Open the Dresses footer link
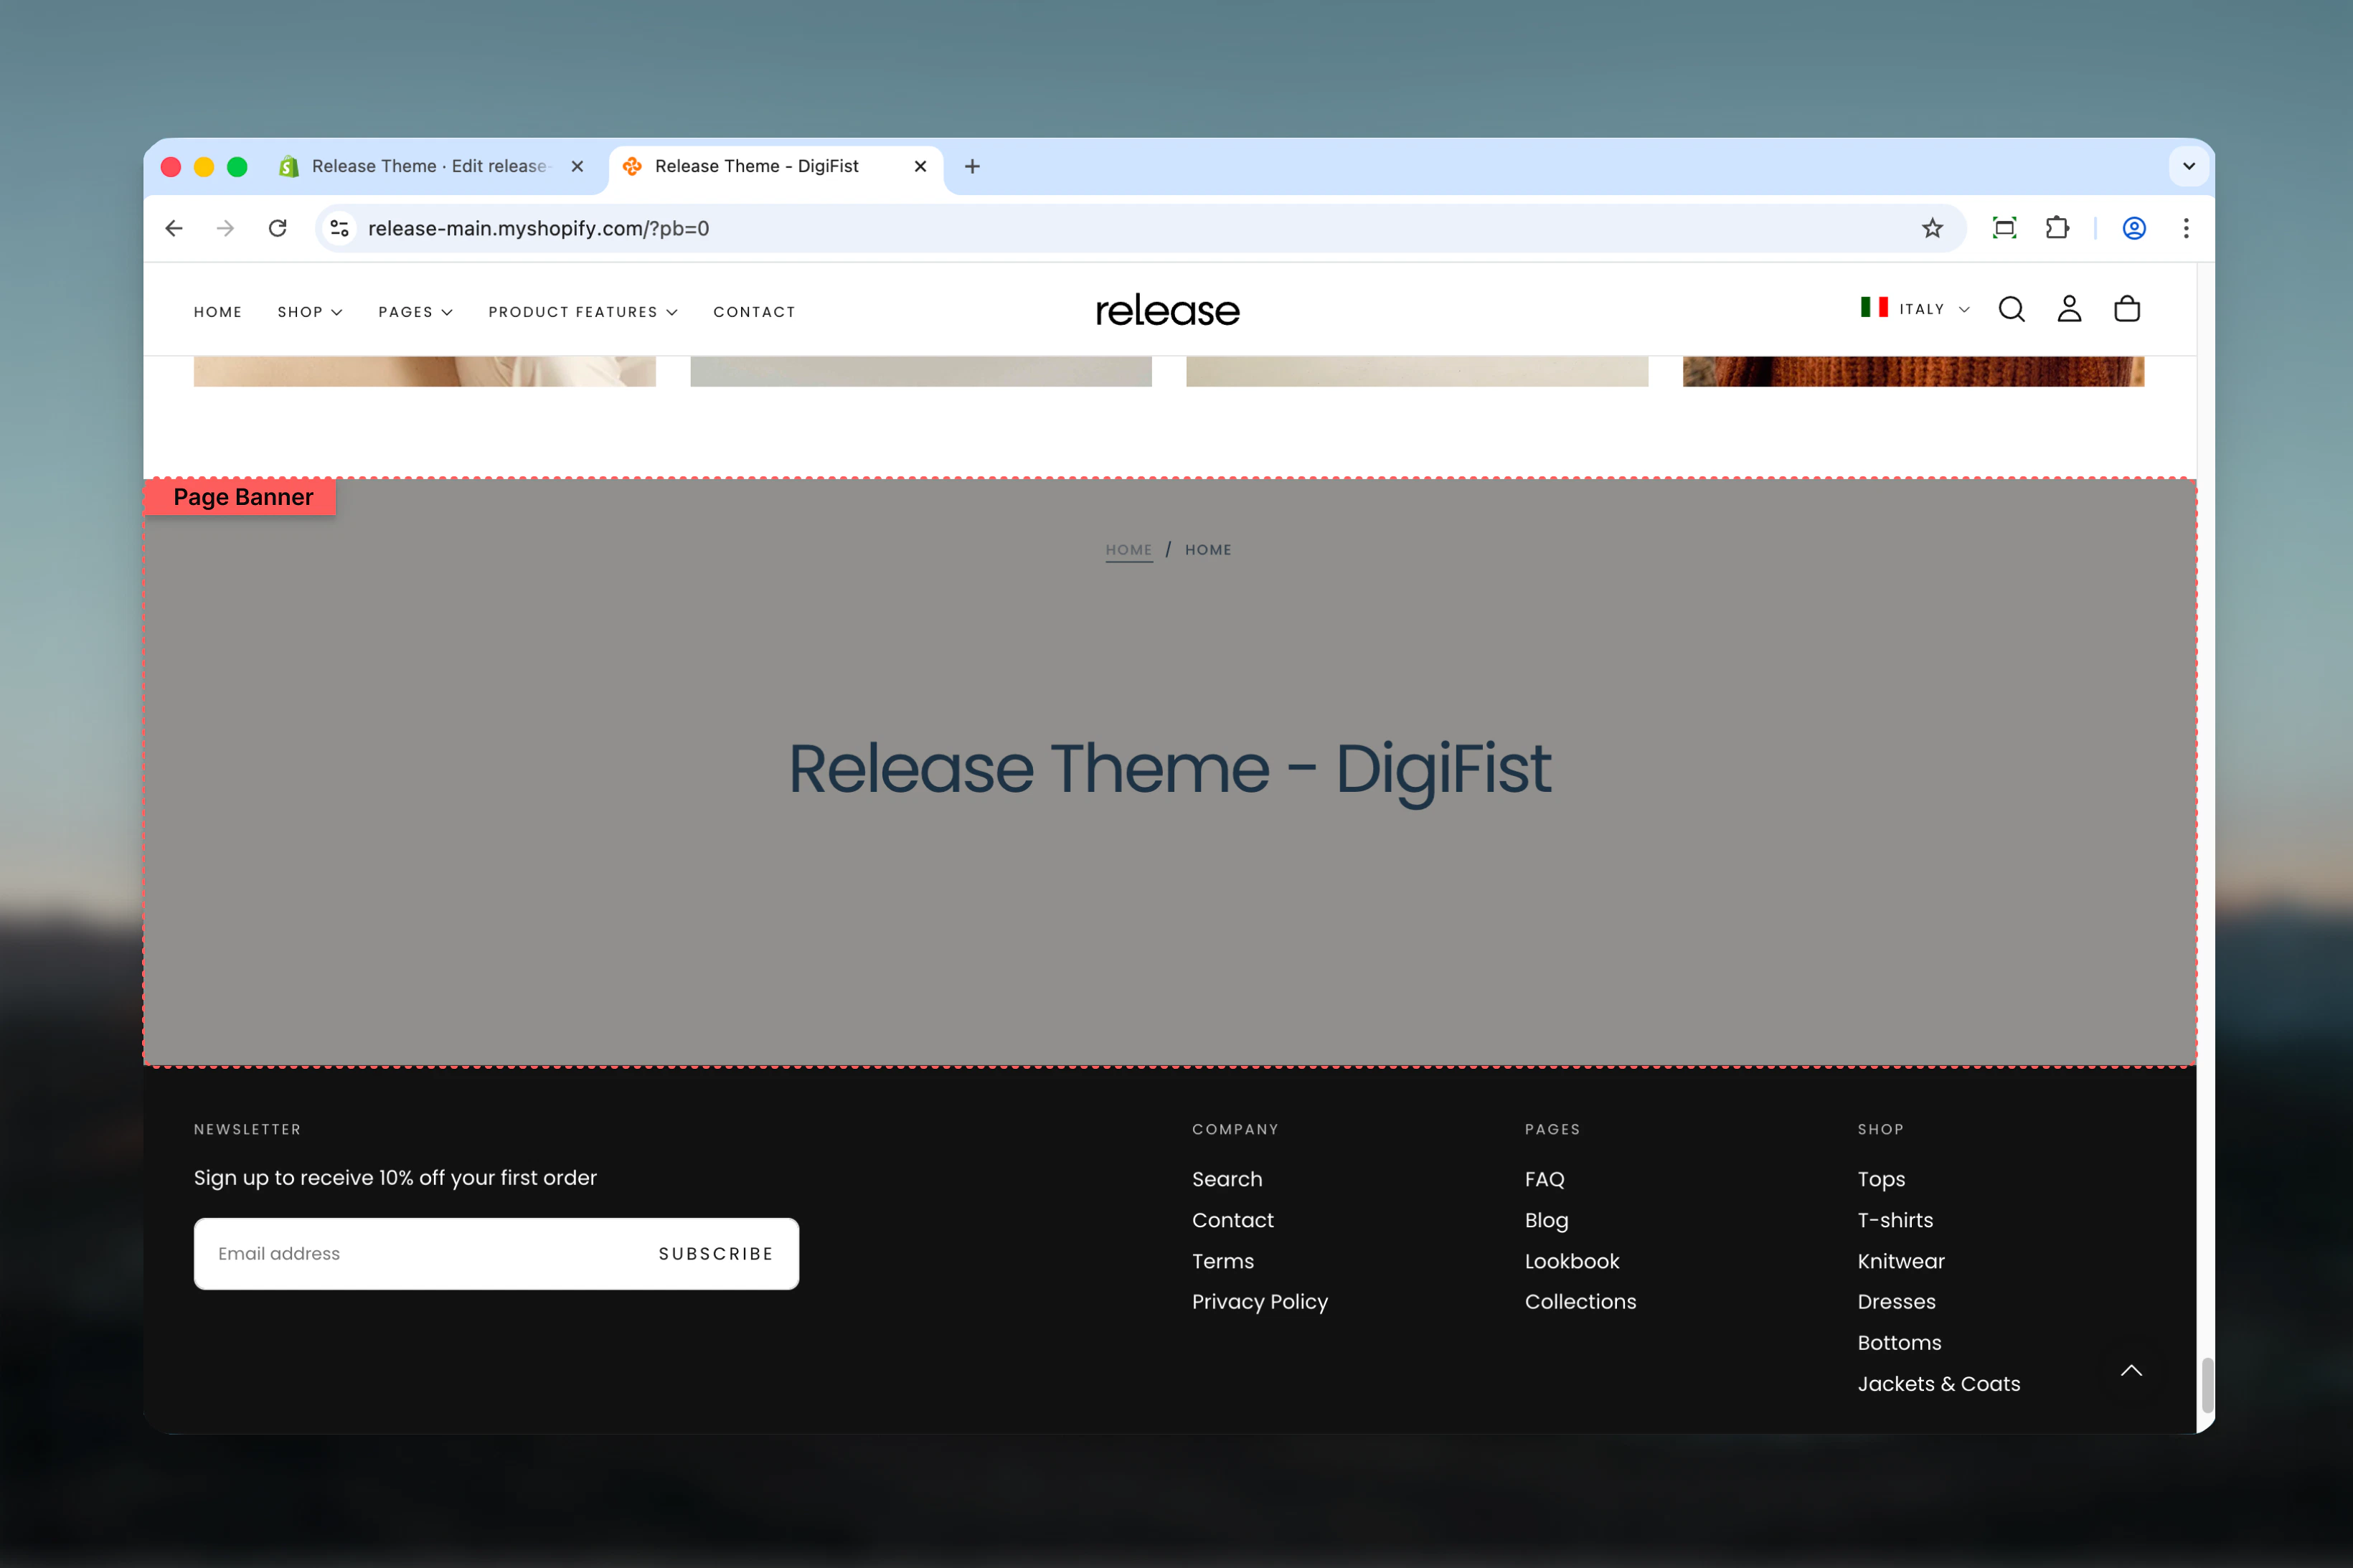The width and height of the screenshot is (2353, 1568). [x=1896, y=1302]
